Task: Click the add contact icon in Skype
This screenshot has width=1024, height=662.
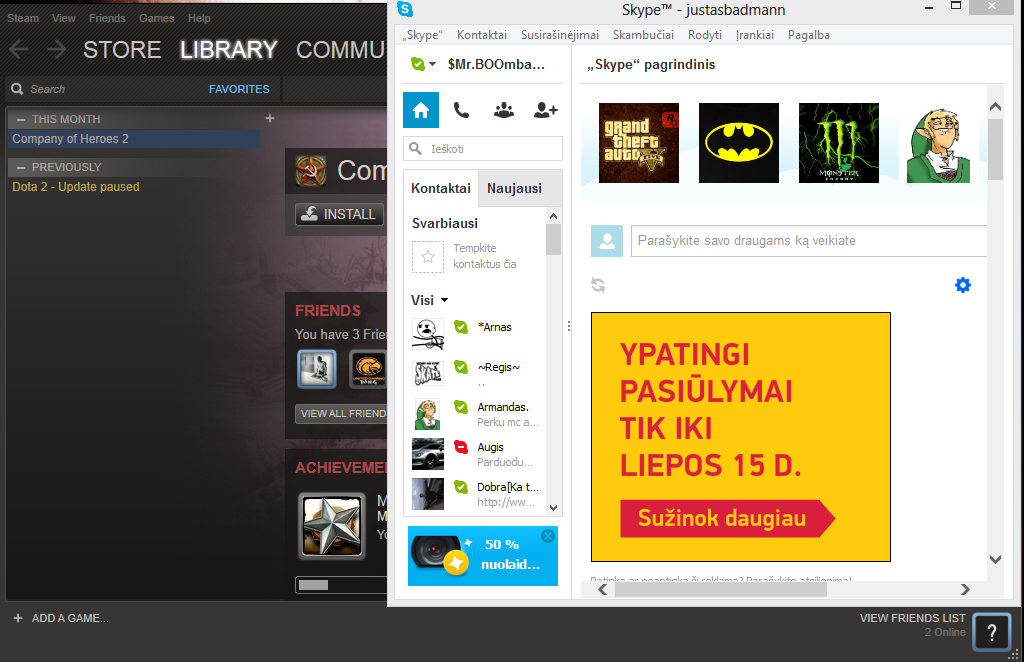Action: tap(545, 110)
